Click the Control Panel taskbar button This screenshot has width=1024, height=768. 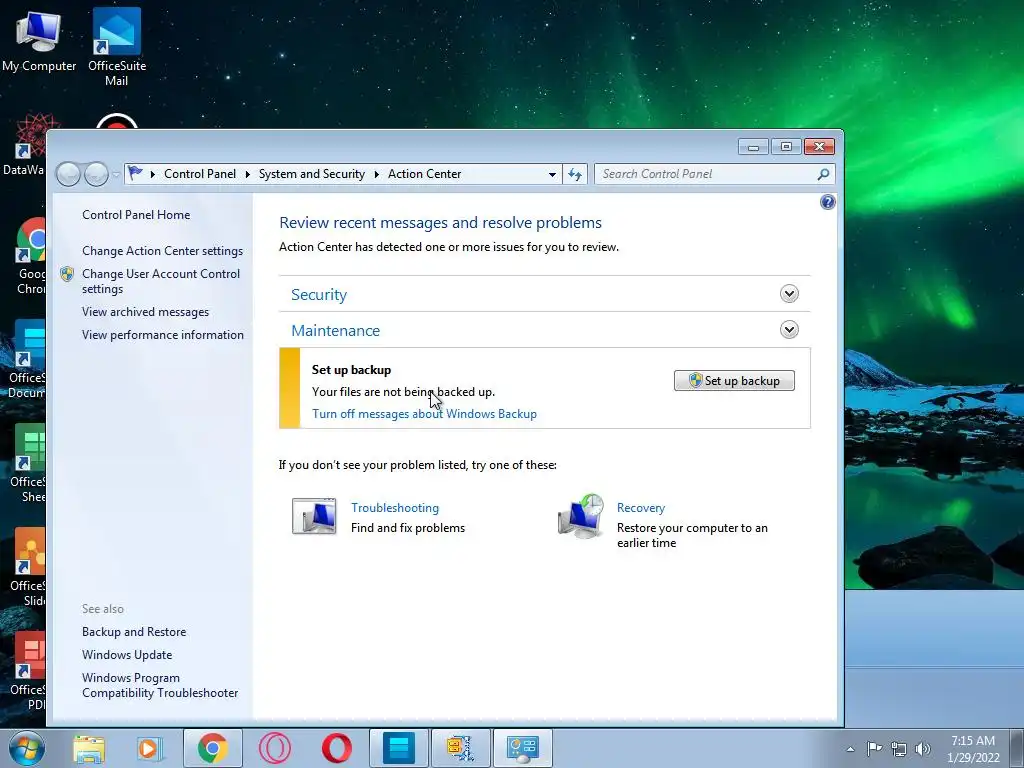[x=522, y=748]
